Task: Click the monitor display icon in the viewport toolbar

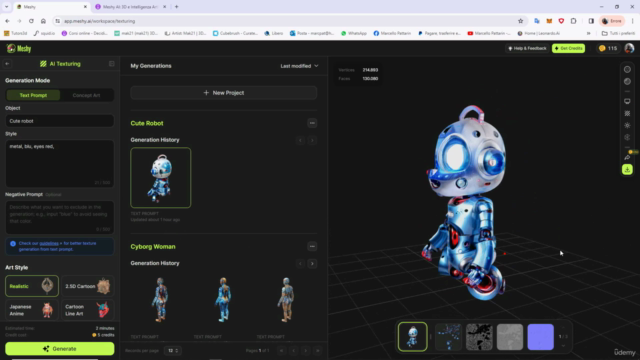Action: [627, 101]
